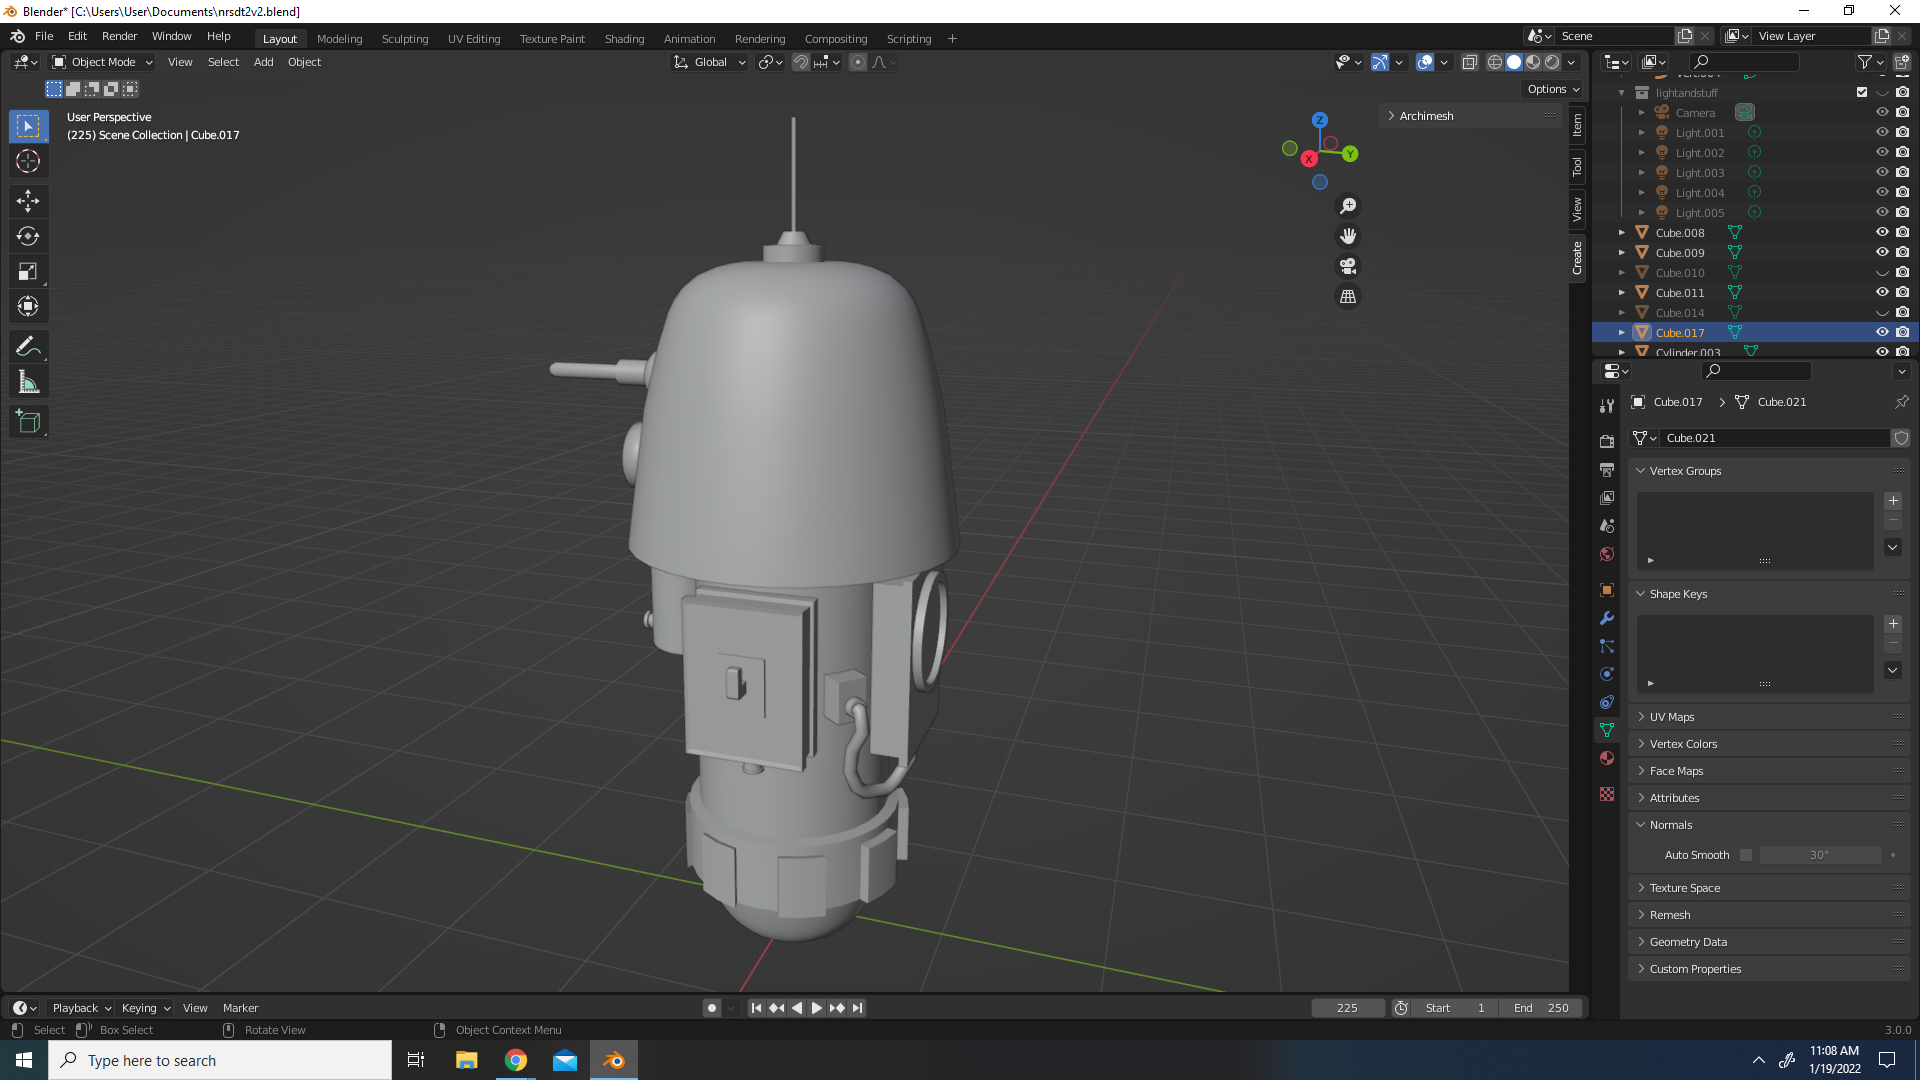Image resolution: width=1920 pixels, height=1080 pixels.
Task: Click the mesh name Cube.021 field
Action: 1775,438
